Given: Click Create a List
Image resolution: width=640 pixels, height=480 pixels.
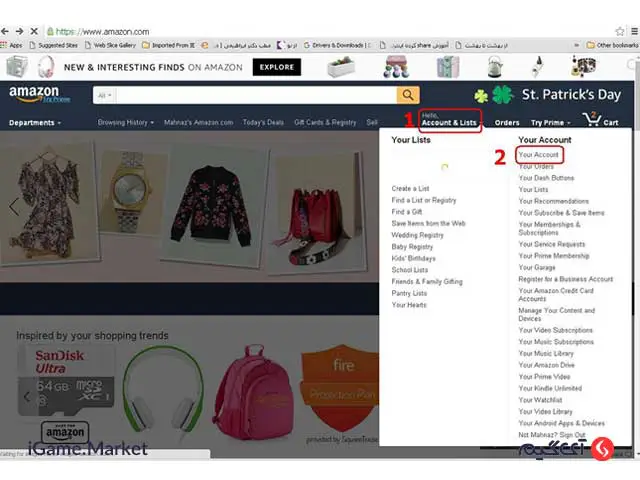Looking at the screenshot, I should pos(410,189).
